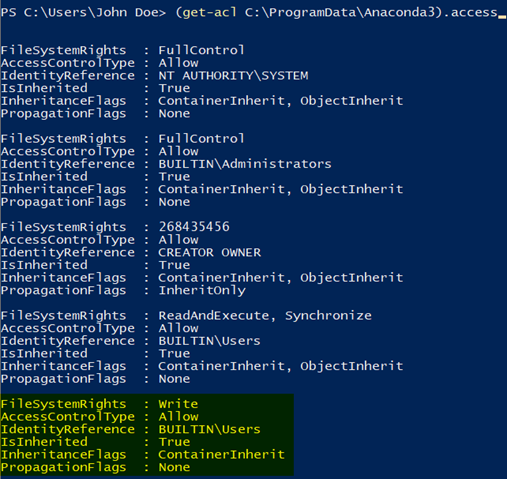
Task: Click highlighted BUILTIN\Users identity value
Action: [x=209, y=429]
